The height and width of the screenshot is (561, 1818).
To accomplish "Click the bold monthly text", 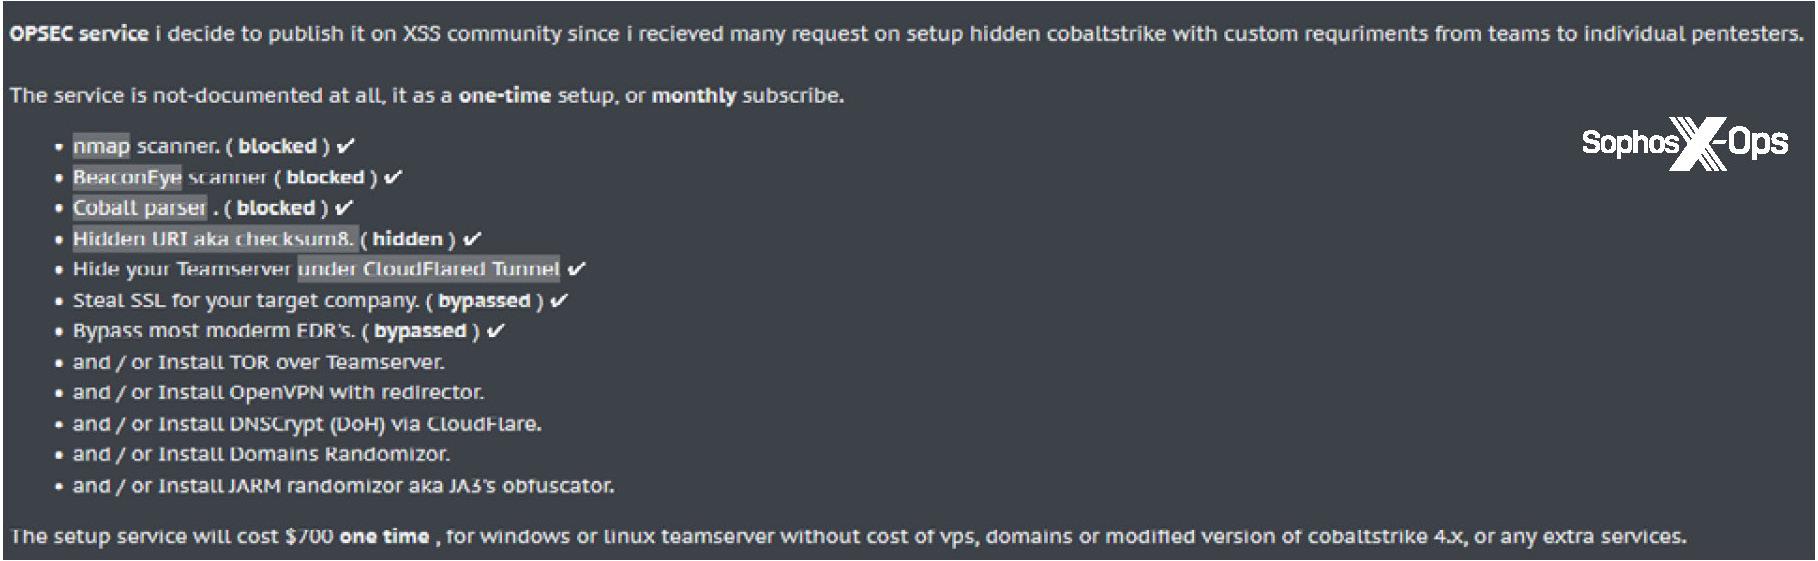I will (x=694, y=96).
